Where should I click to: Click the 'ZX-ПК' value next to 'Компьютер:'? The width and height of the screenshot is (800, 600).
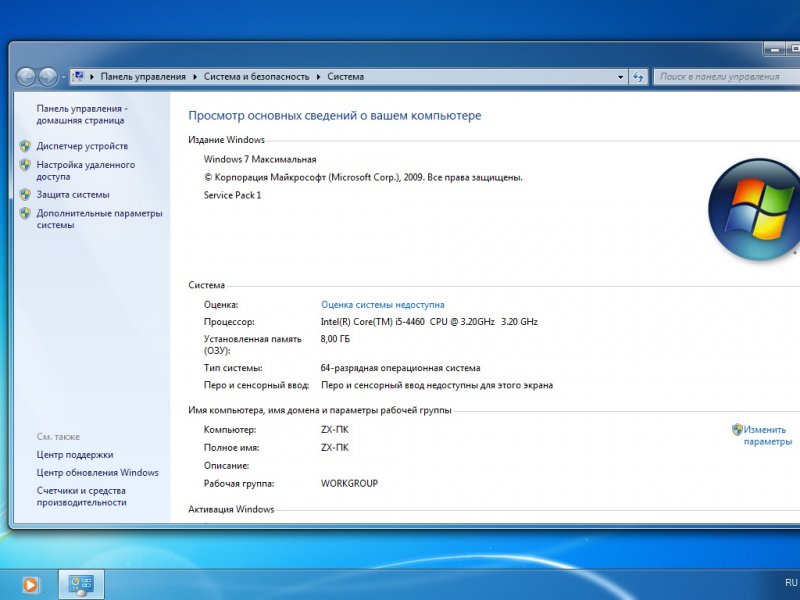click(x=335, y=430)
